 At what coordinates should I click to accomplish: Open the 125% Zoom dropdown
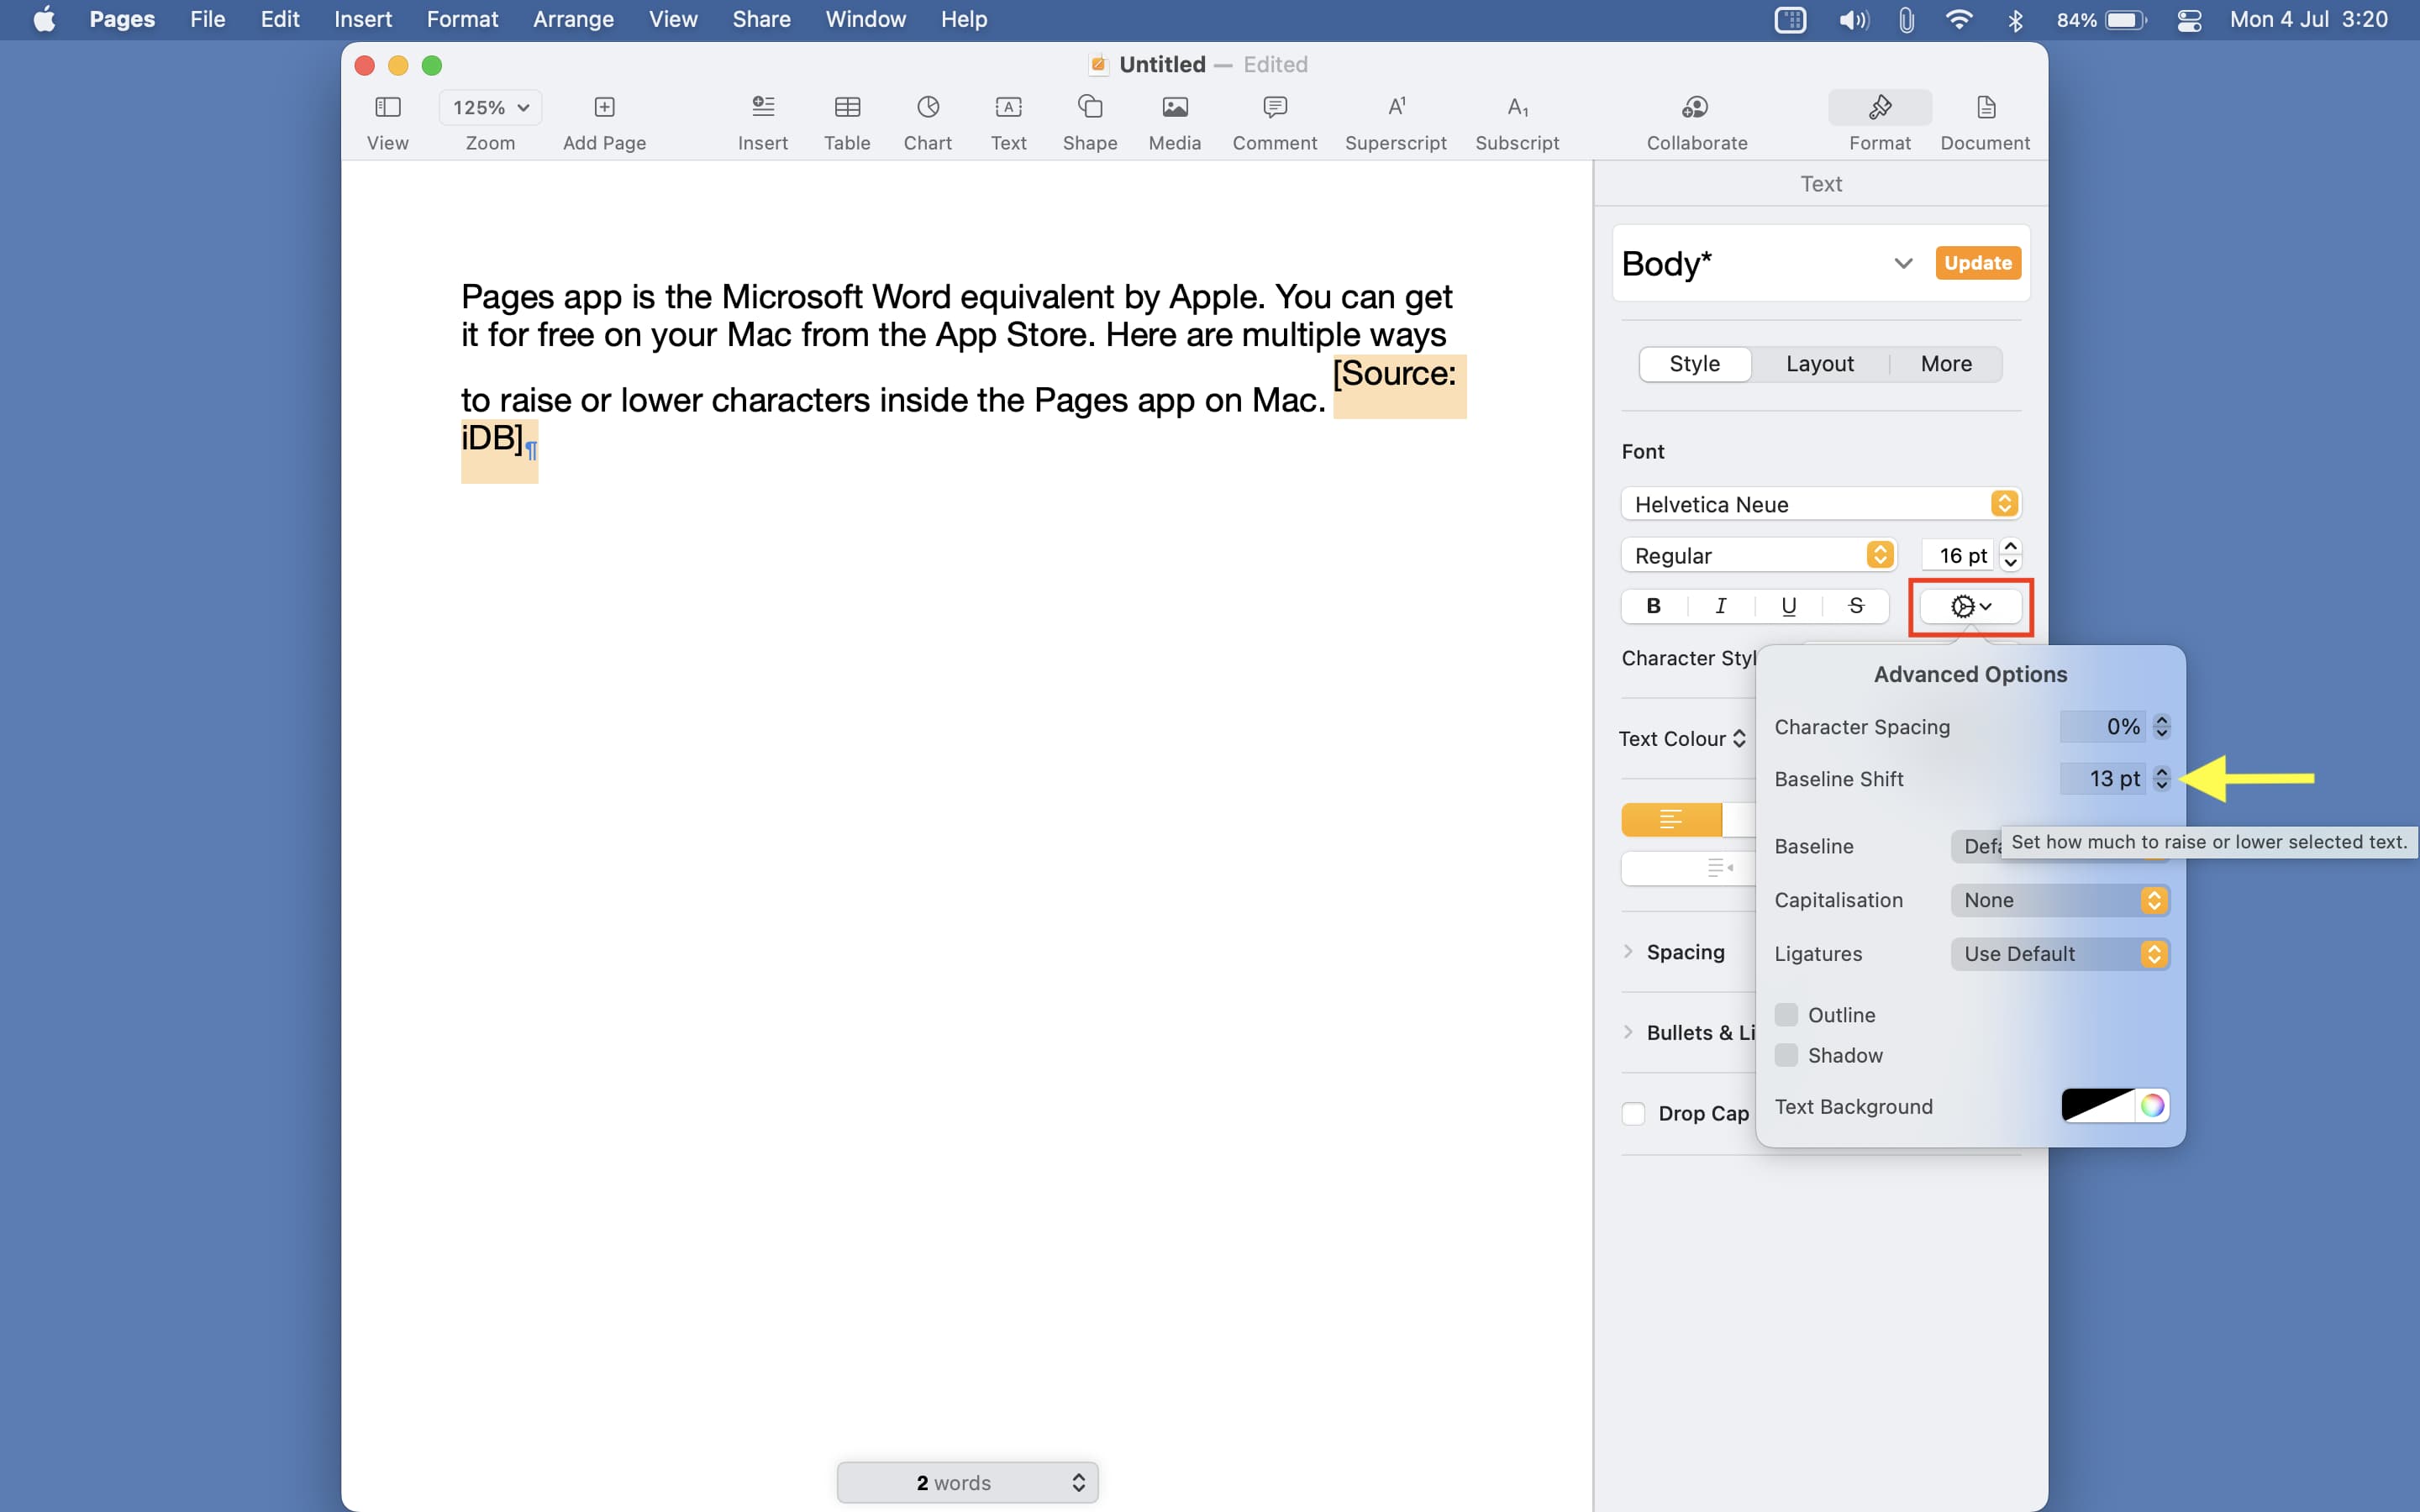click(490, 107)
